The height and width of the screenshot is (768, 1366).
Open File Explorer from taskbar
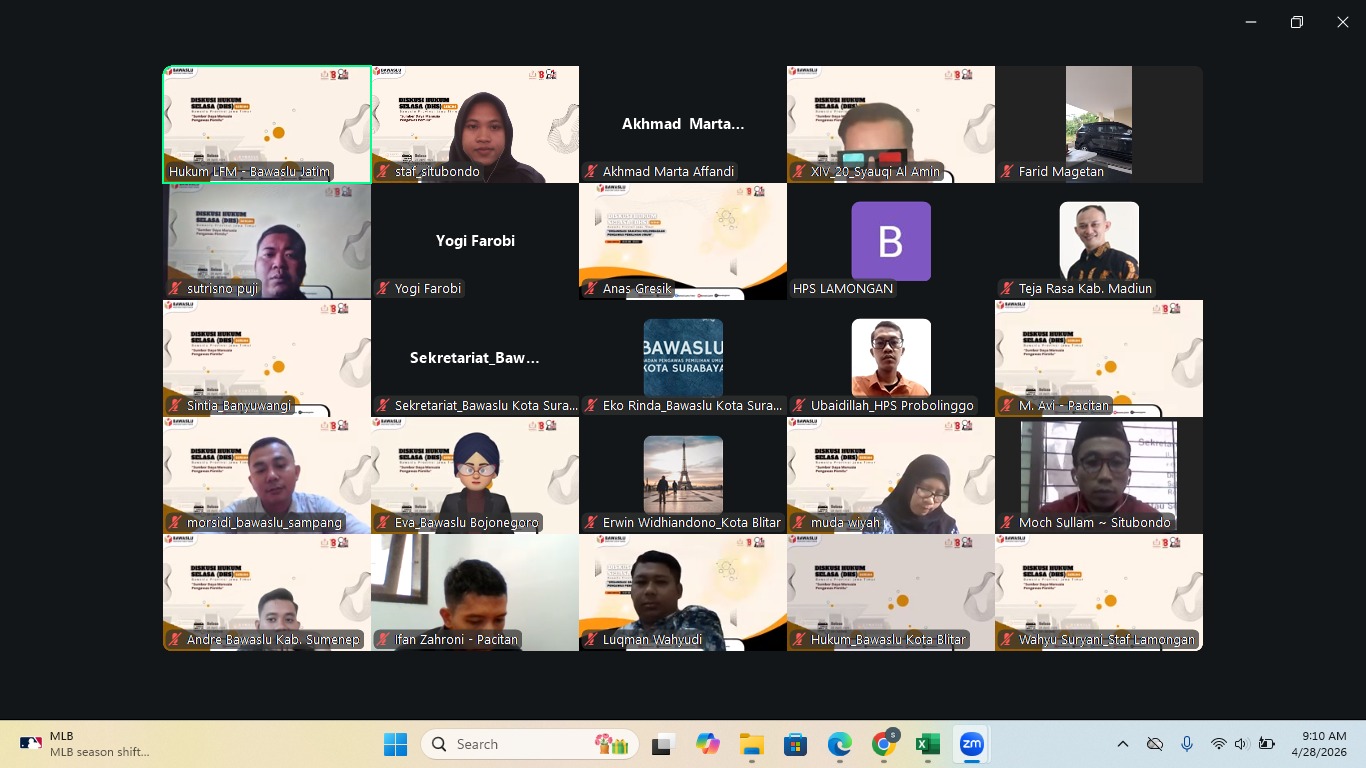(x=751, y=744)
